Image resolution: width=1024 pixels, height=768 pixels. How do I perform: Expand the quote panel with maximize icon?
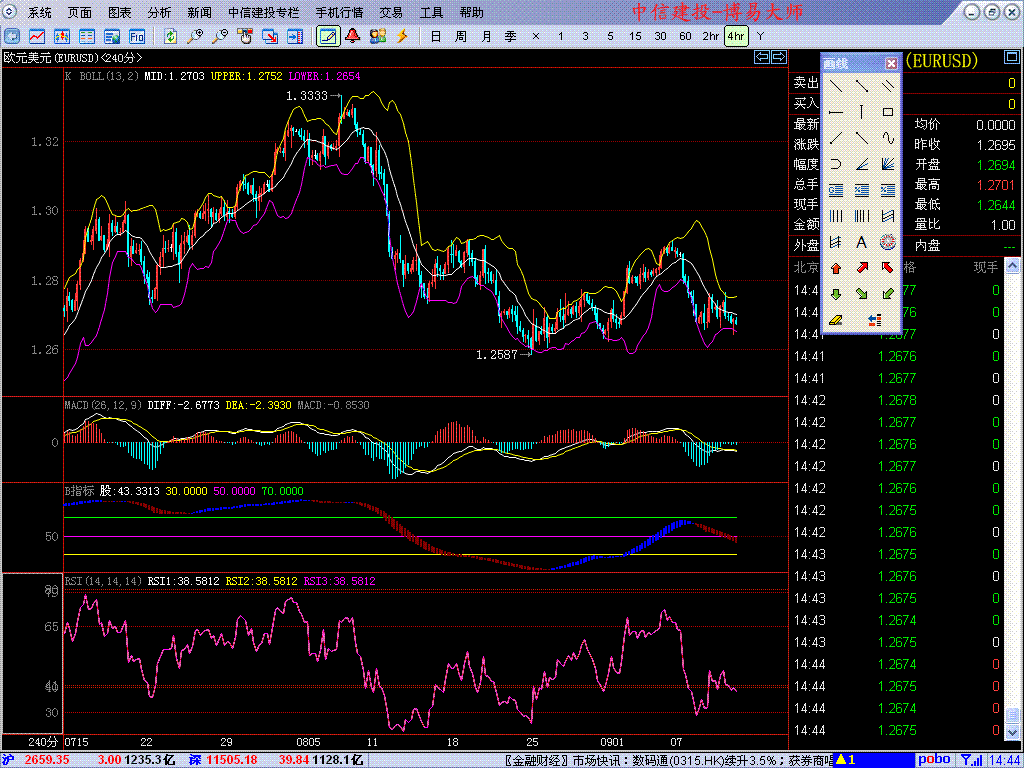click(x=1013, y=57)
